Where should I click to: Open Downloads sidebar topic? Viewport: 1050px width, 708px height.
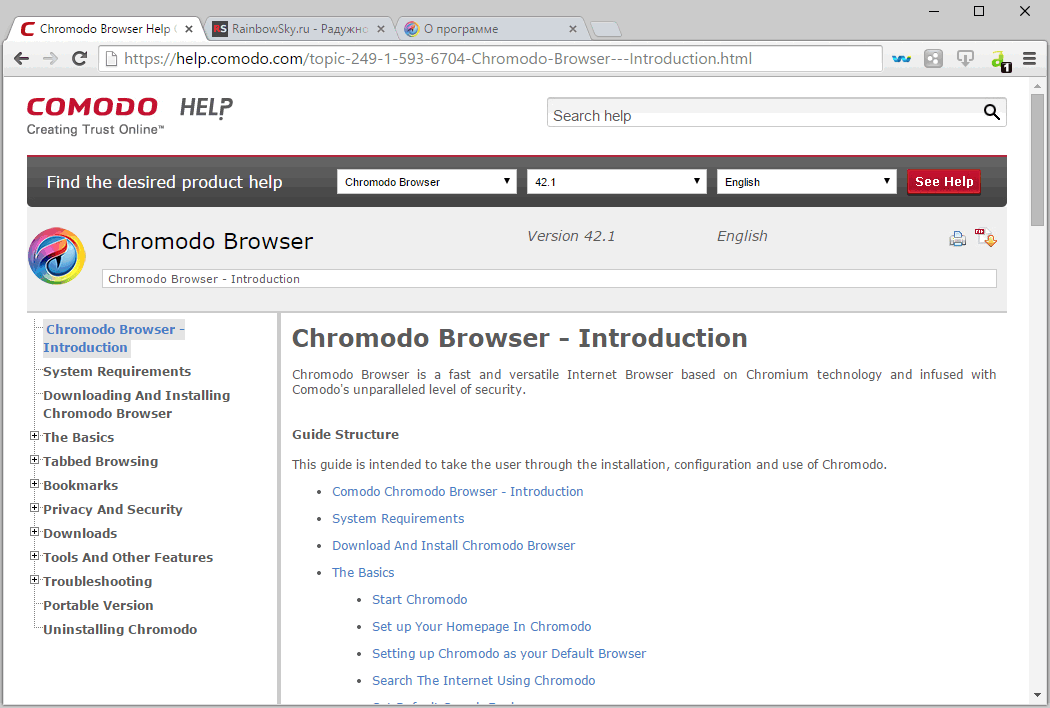click(x=80, y=534)
